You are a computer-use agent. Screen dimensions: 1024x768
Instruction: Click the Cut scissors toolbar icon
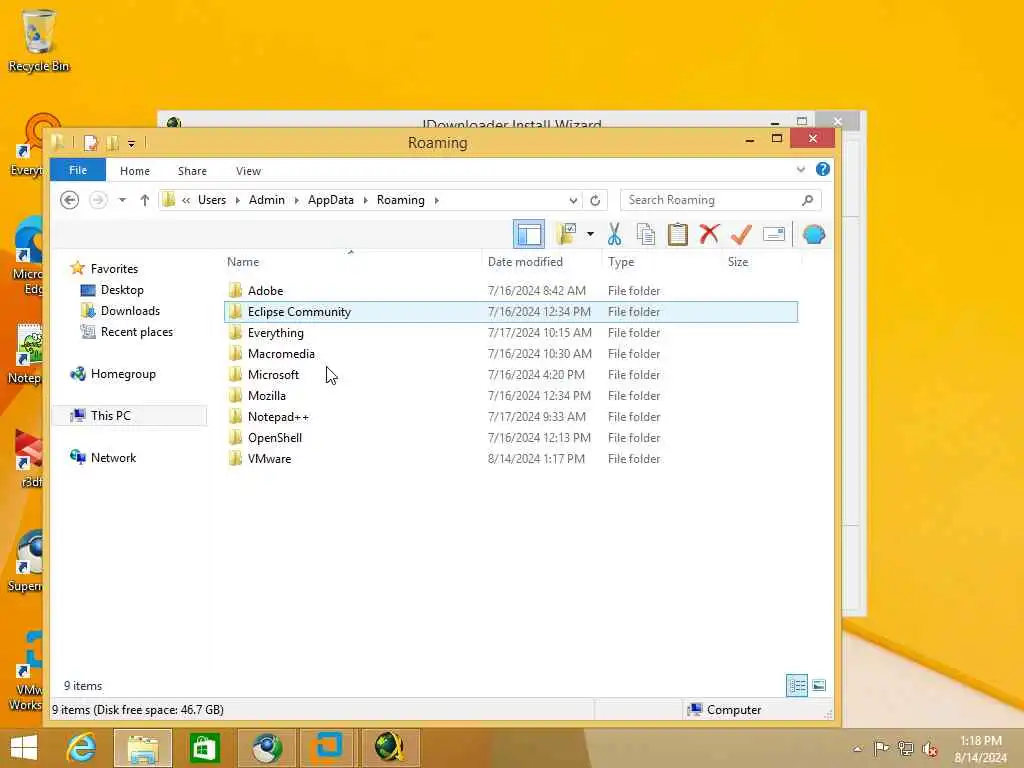click(614, 234)
